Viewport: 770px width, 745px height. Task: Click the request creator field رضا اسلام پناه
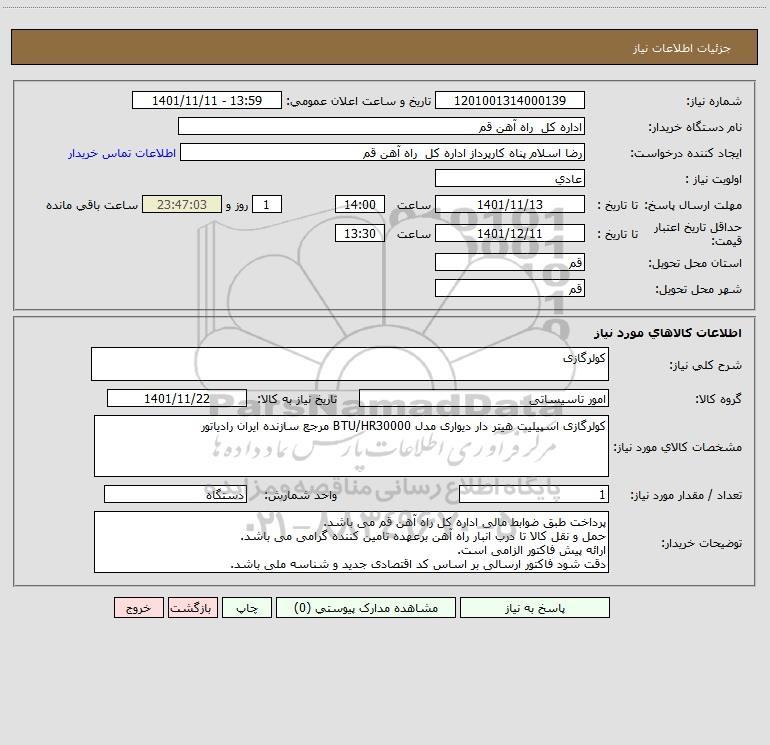point(382,152)
